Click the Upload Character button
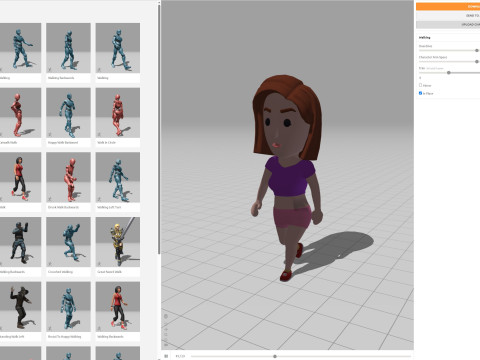The height and width of the screenshot is (360, 480). 448,25
